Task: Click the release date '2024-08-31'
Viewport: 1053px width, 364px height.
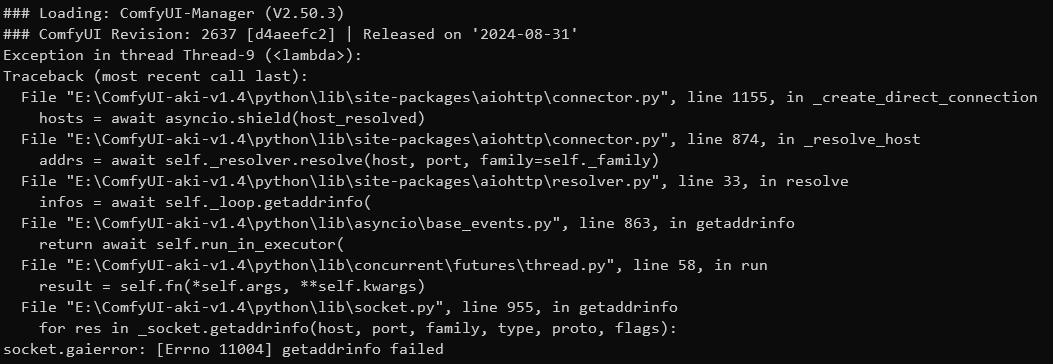Action: (x=524, y=34)
